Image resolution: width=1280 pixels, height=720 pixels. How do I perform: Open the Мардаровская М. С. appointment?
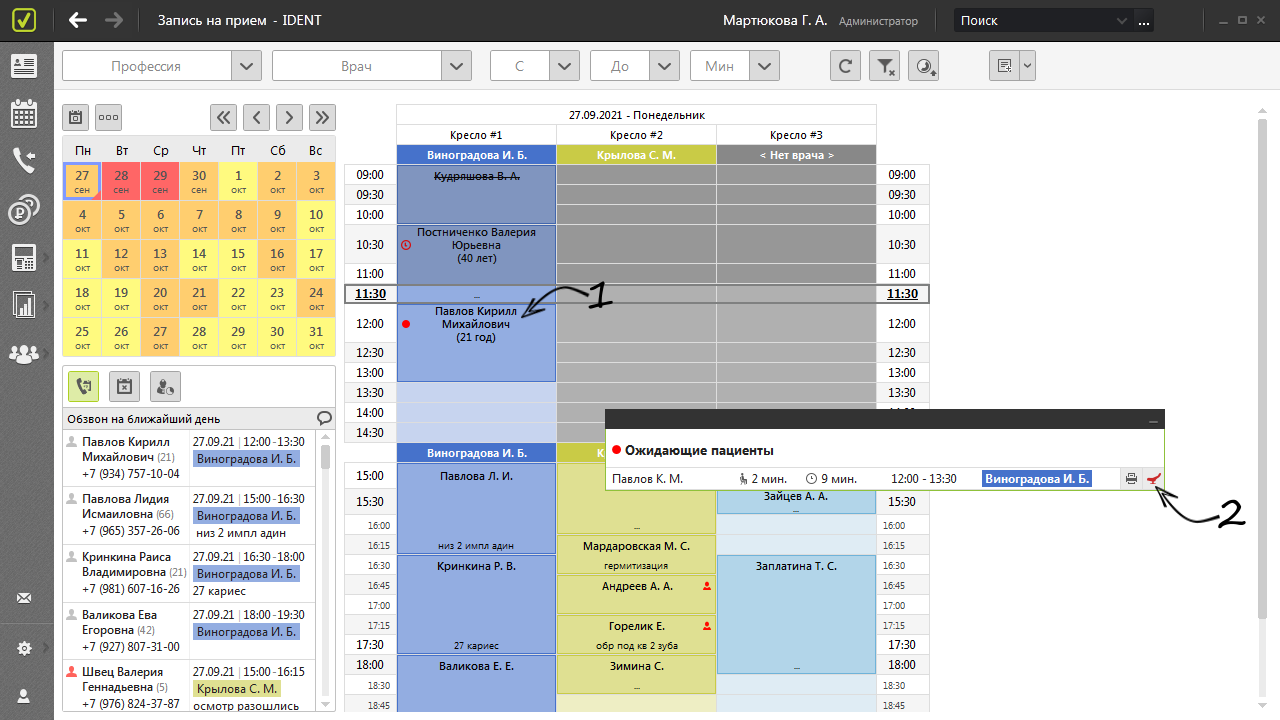click(636, 554)
